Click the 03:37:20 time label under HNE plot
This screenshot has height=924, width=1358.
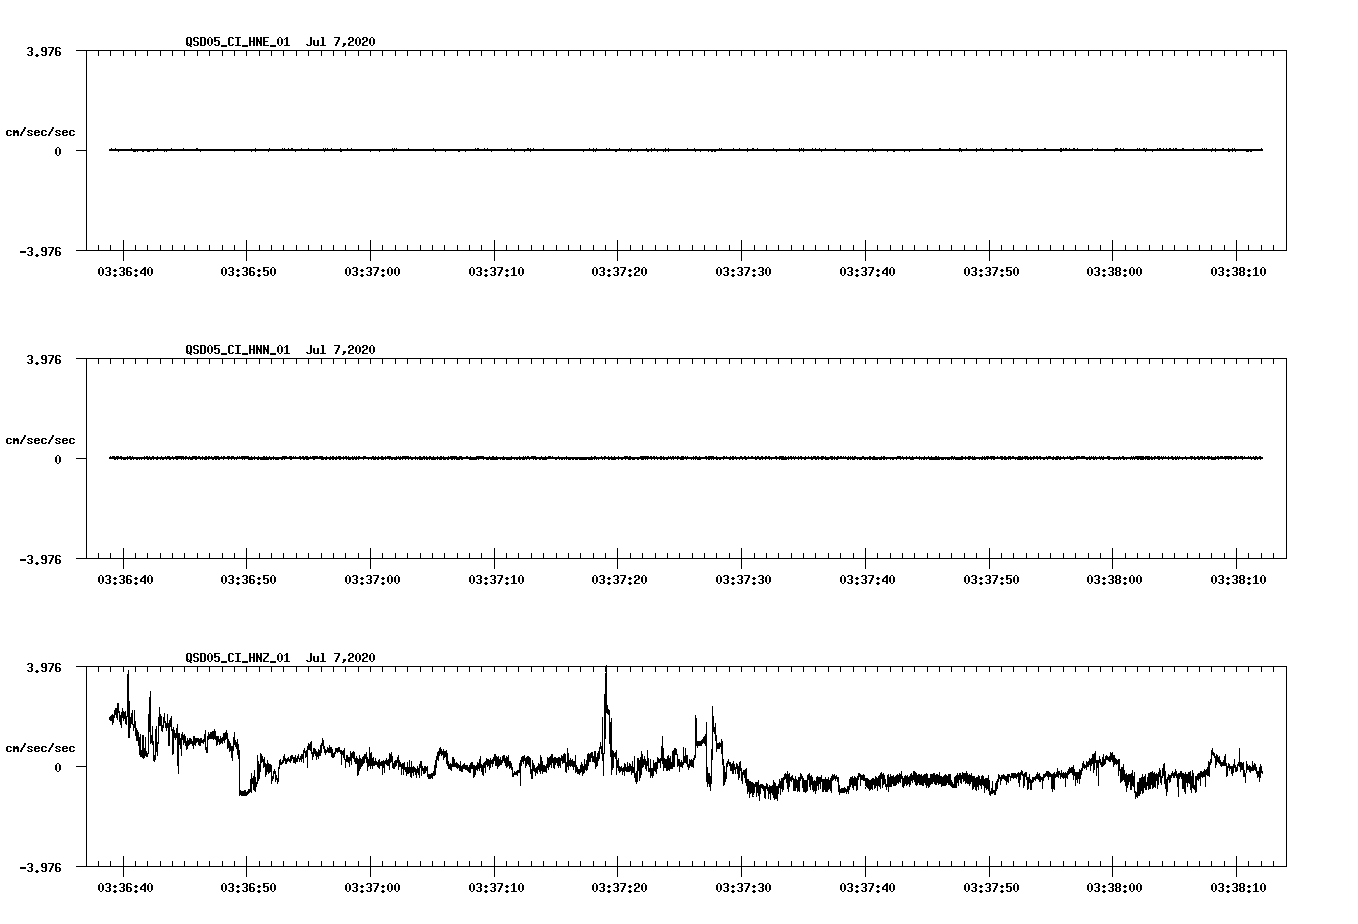coord(619,272)
